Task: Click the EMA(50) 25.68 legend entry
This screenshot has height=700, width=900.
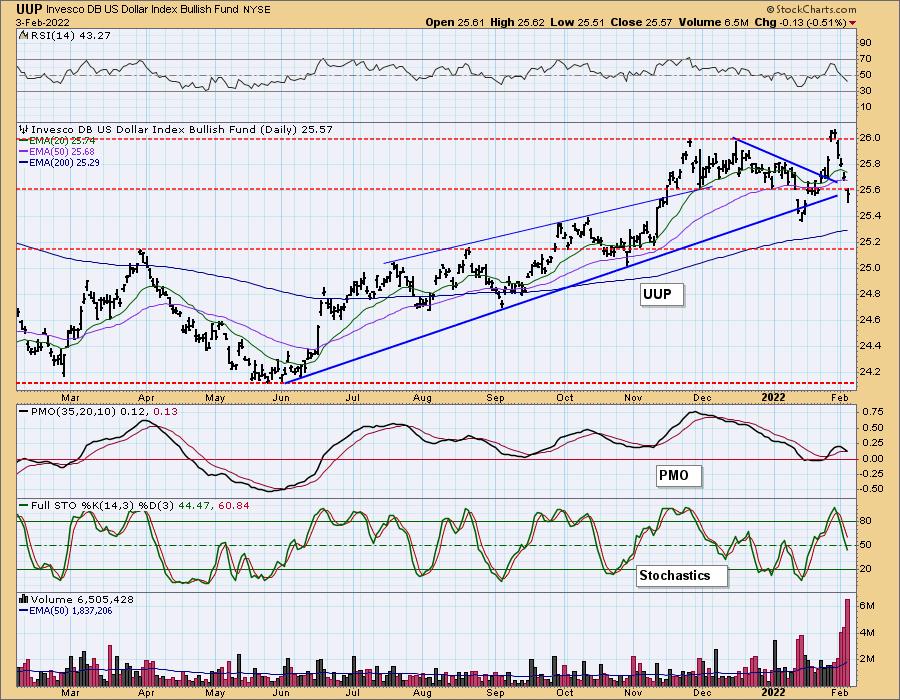Action: [x=57, y=151]
